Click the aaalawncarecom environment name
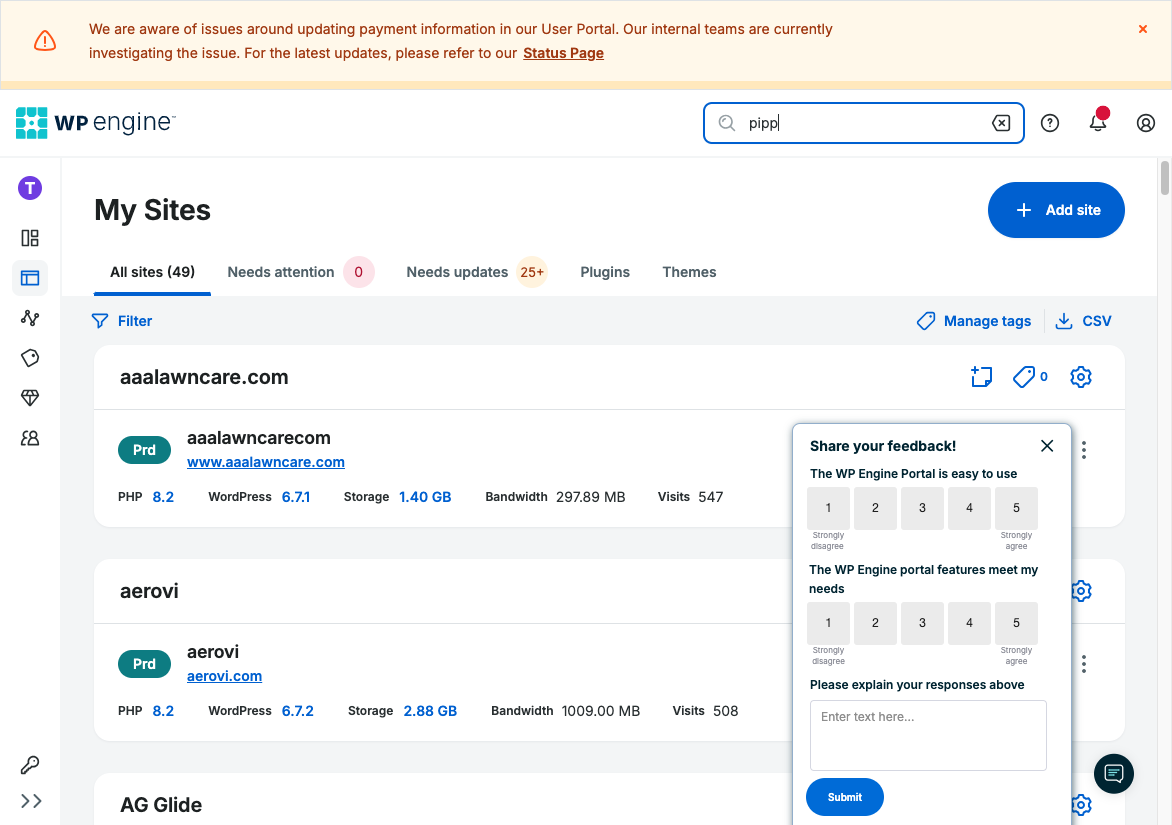 pyautogui.click(x=259, y=438)
